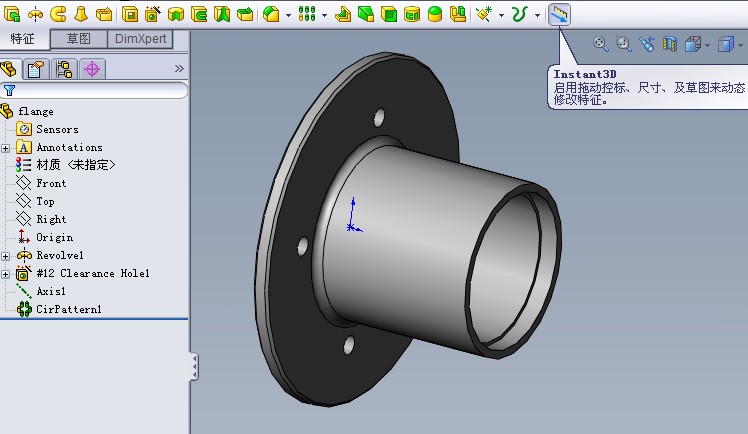This screenshot has height=434, width=748.
Task: Select the Draft tool
Action: pyautogui.click(x=366, y=14)
